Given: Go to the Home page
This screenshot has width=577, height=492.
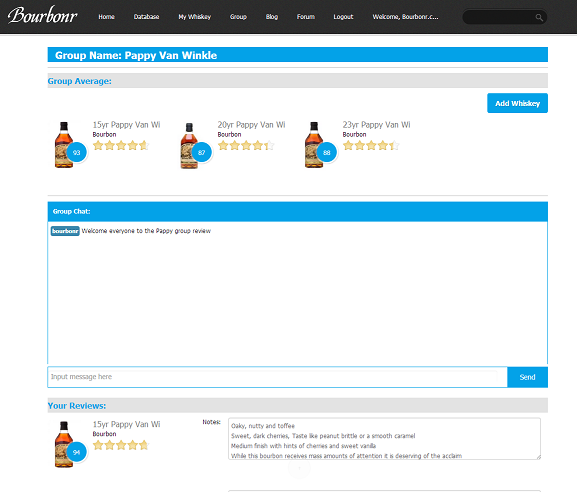Looking at the screenshot, I should [106, 17].
